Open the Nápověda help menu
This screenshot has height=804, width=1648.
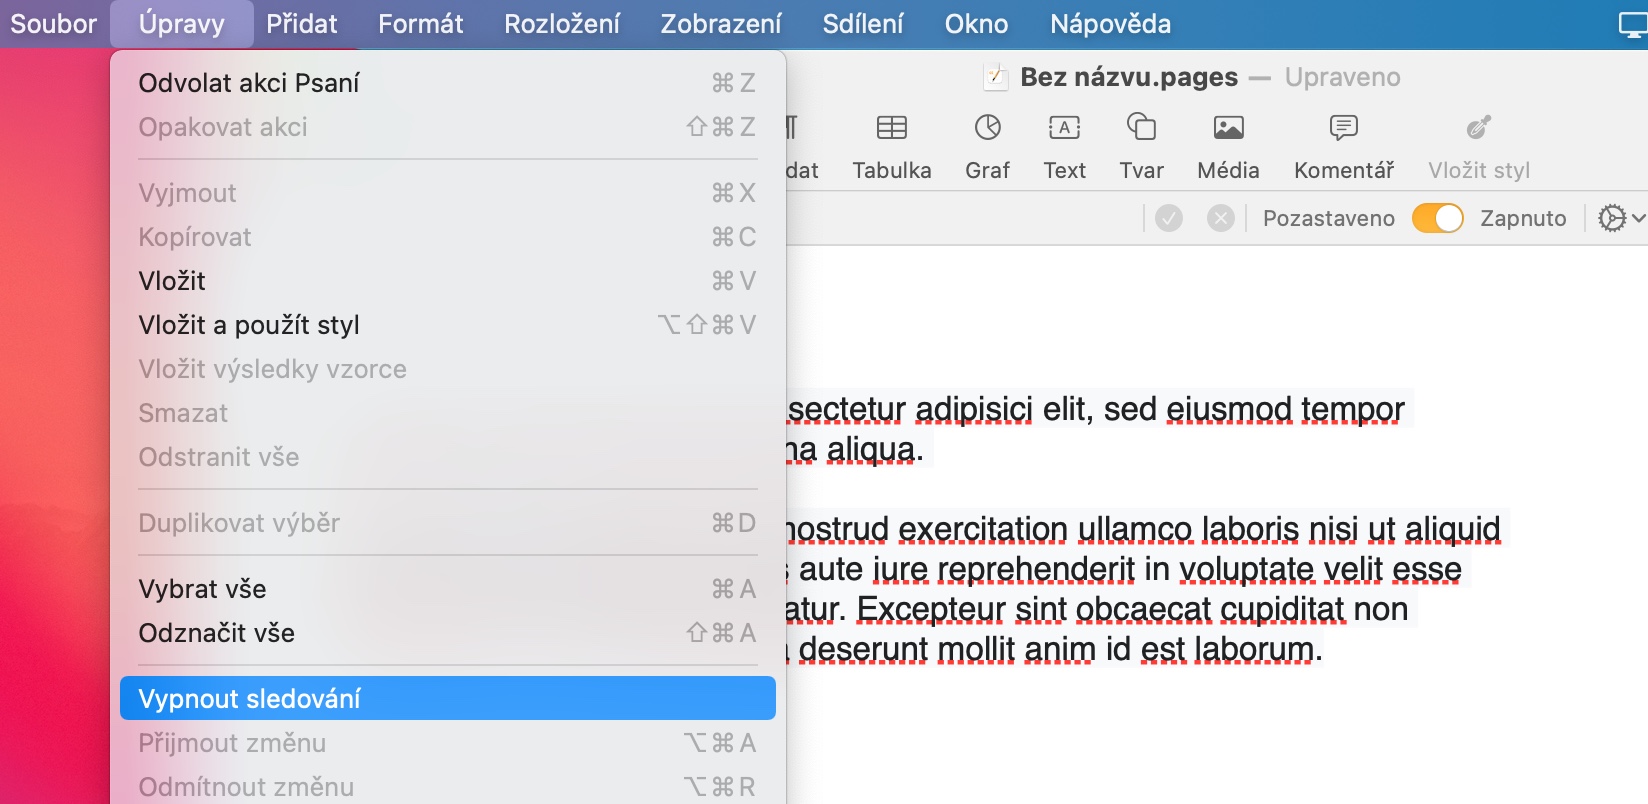pos(1110,24)
